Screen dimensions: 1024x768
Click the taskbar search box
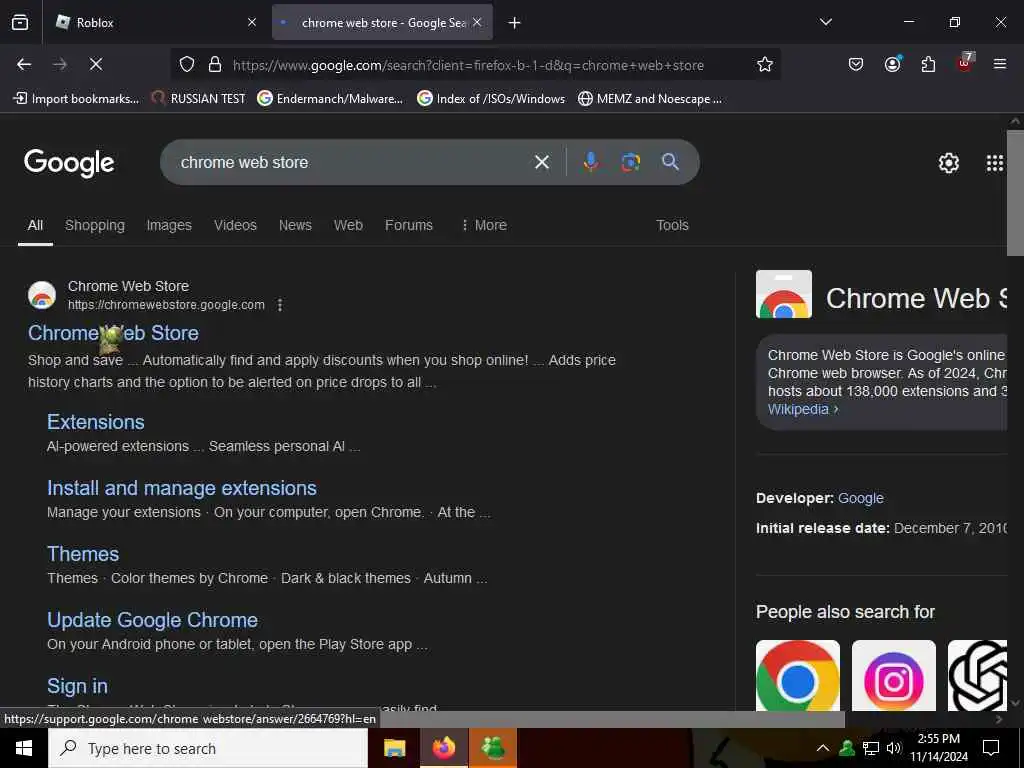click(x=208, y=748)
